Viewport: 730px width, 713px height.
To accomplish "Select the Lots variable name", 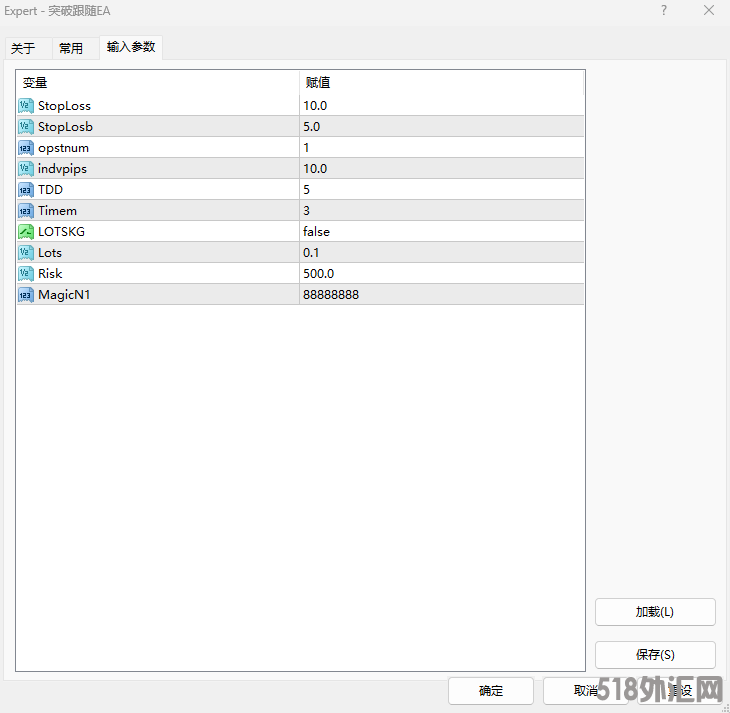I will point(50,253).
